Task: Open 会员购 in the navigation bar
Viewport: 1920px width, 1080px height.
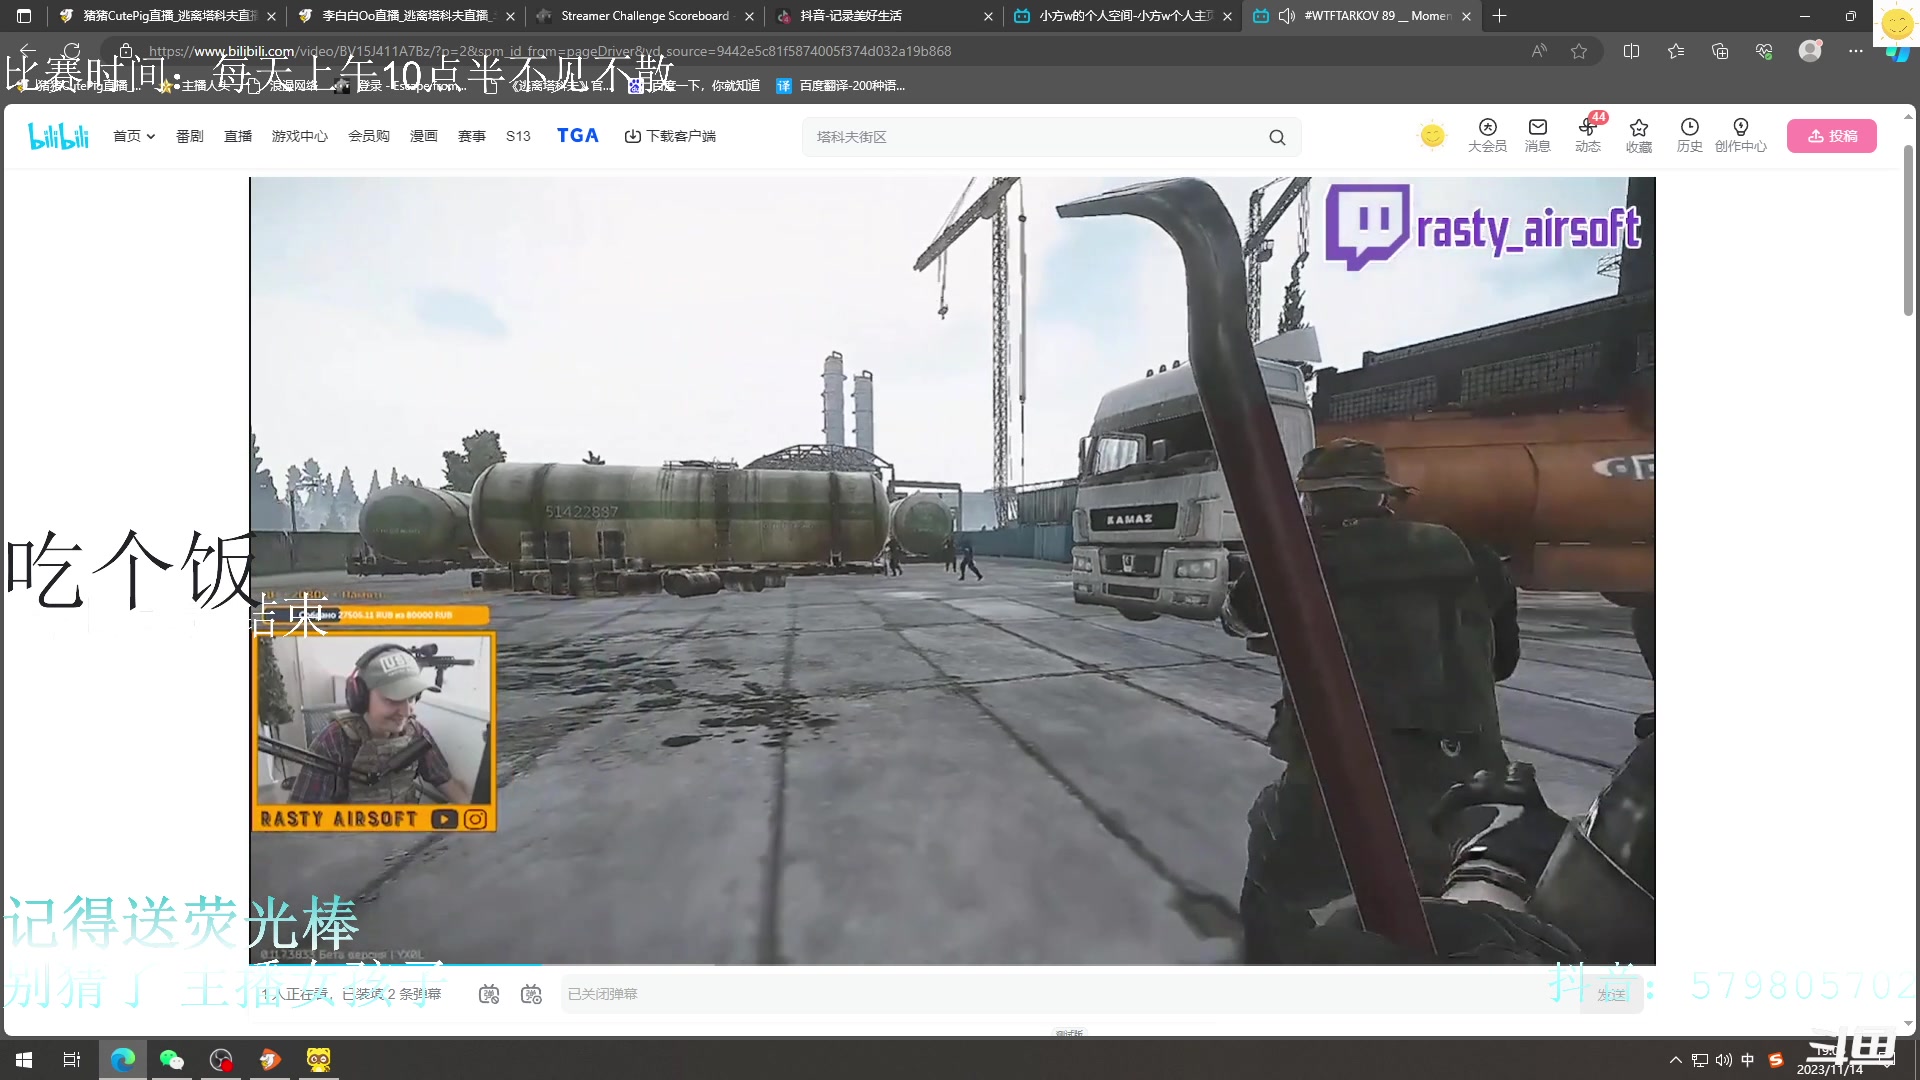Action: coord(369,136)
